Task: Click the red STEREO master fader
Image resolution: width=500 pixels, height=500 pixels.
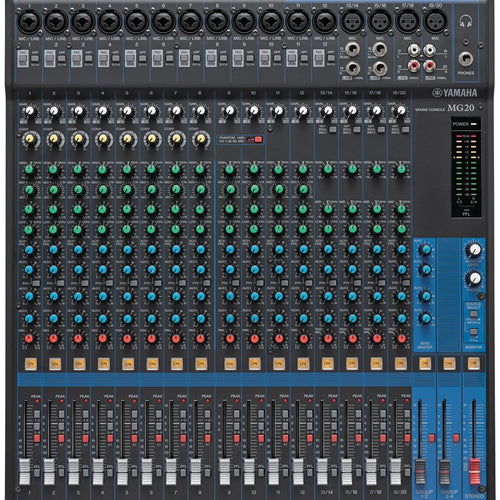Action: click(475, 471)
